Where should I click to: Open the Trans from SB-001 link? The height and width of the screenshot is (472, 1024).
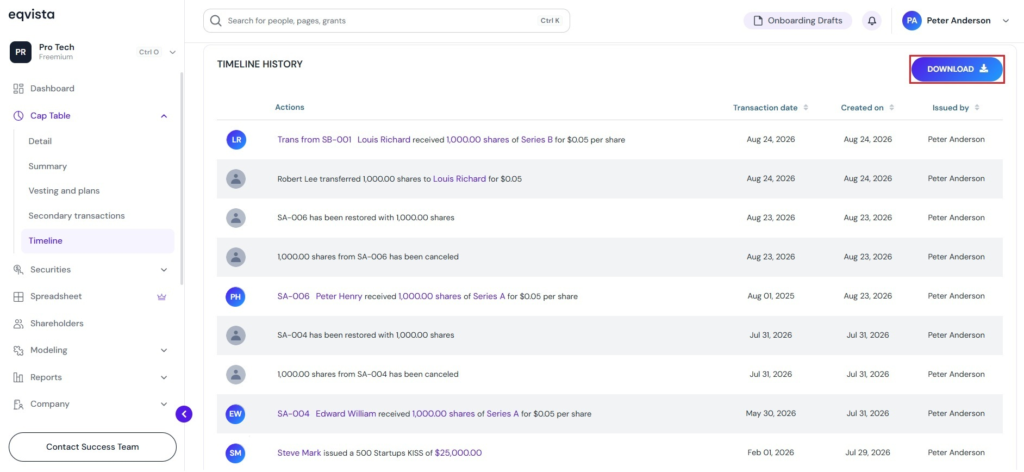(x=314, y=140)
